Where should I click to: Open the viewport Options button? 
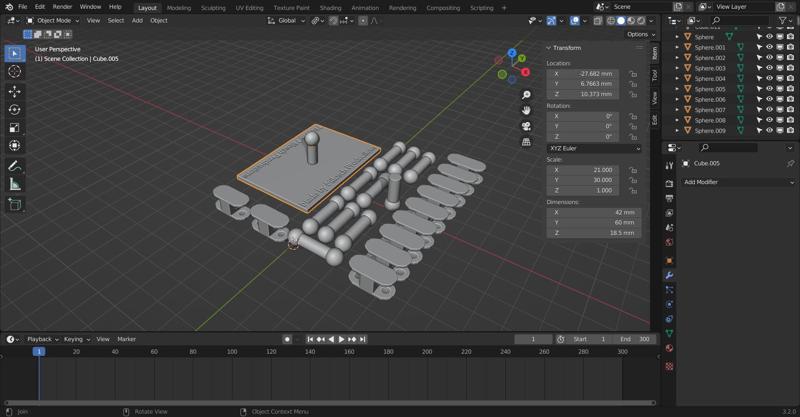coord(638,34)
